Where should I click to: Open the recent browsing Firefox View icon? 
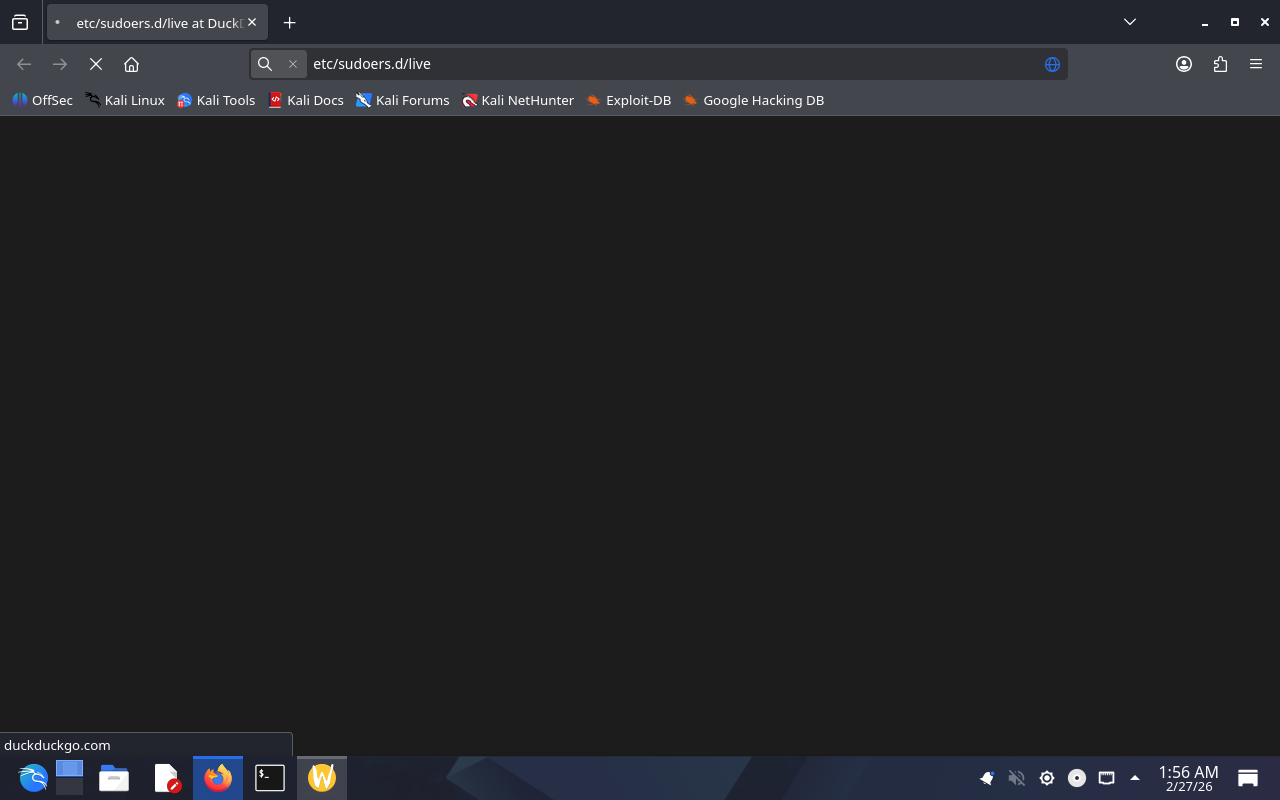20,22
